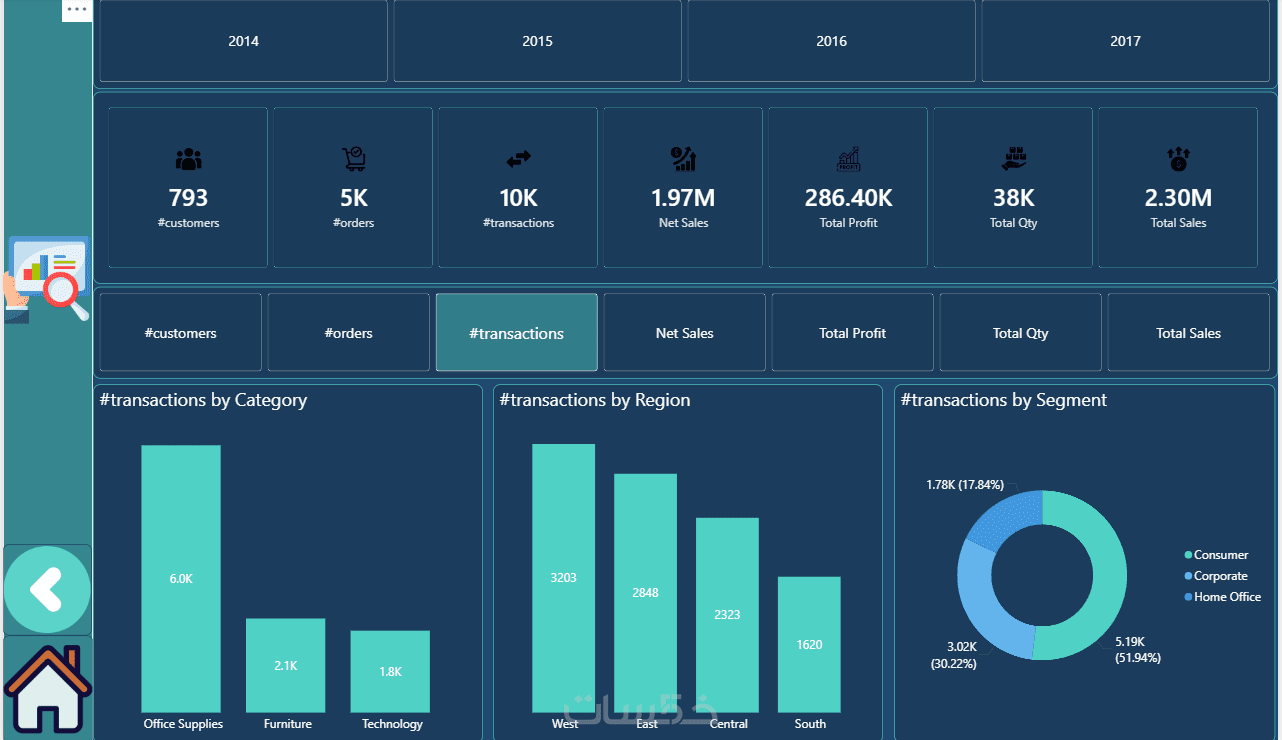Screen dimensions: 1282x740
Task: Click the 286.40K Total Profit value
Action: pyautogui.click(x=848, y=198)
